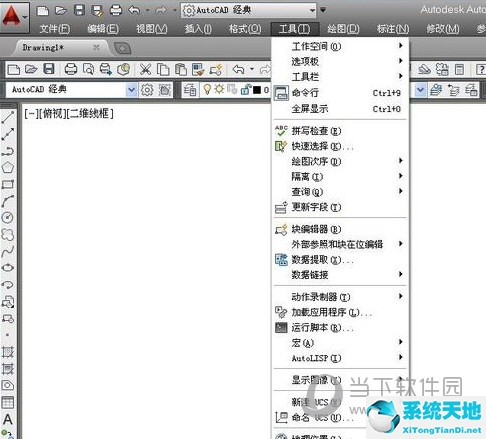Screen dimensions: 486x439
Task: Switch to the Drawing1* tab
Action: coord(43,48)
